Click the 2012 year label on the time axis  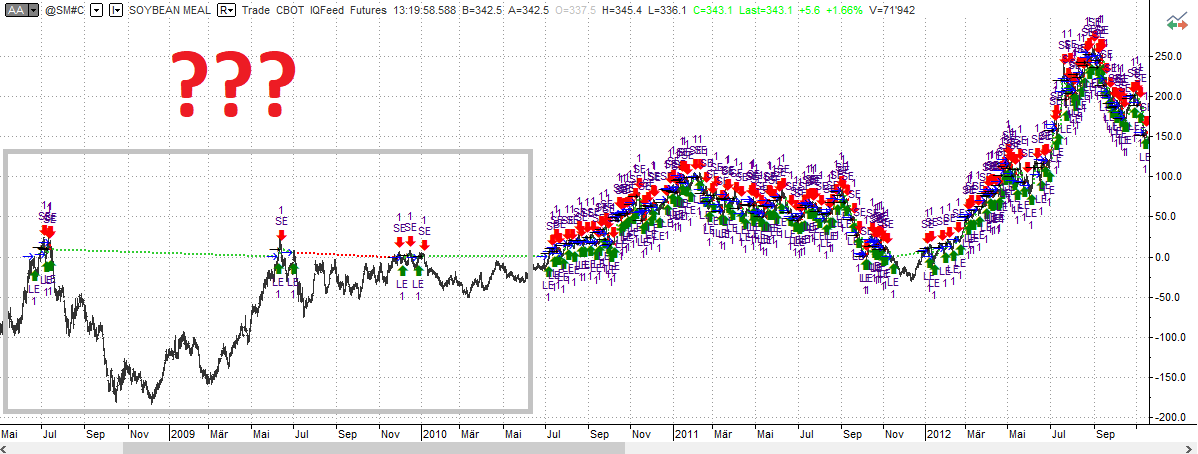tap(937, 434)
